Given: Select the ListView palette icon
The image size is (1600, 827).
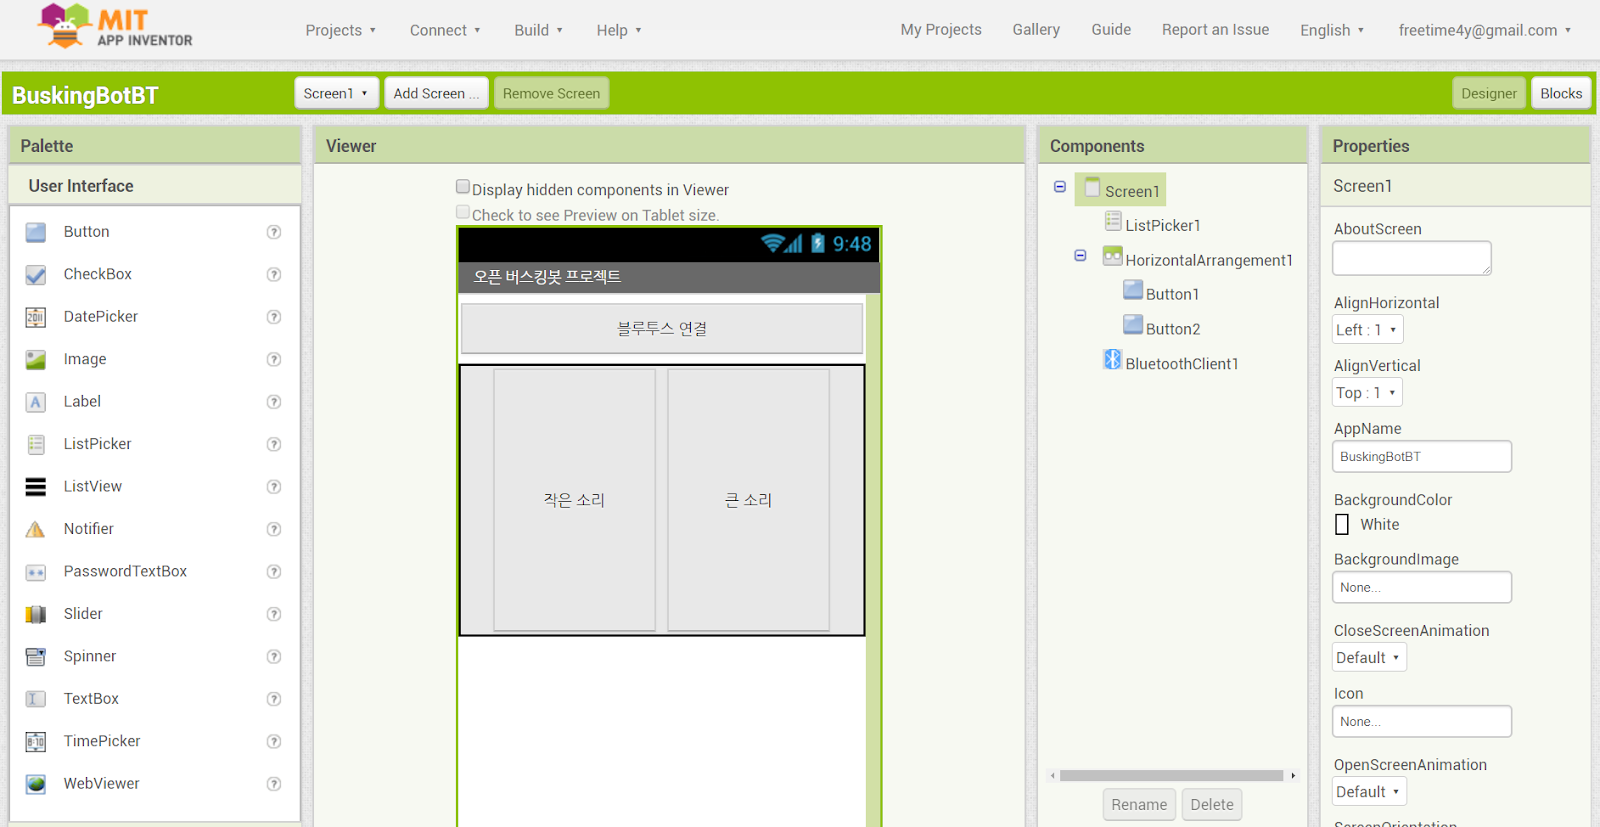Looking at the screenshot, I should click(36, 487).
